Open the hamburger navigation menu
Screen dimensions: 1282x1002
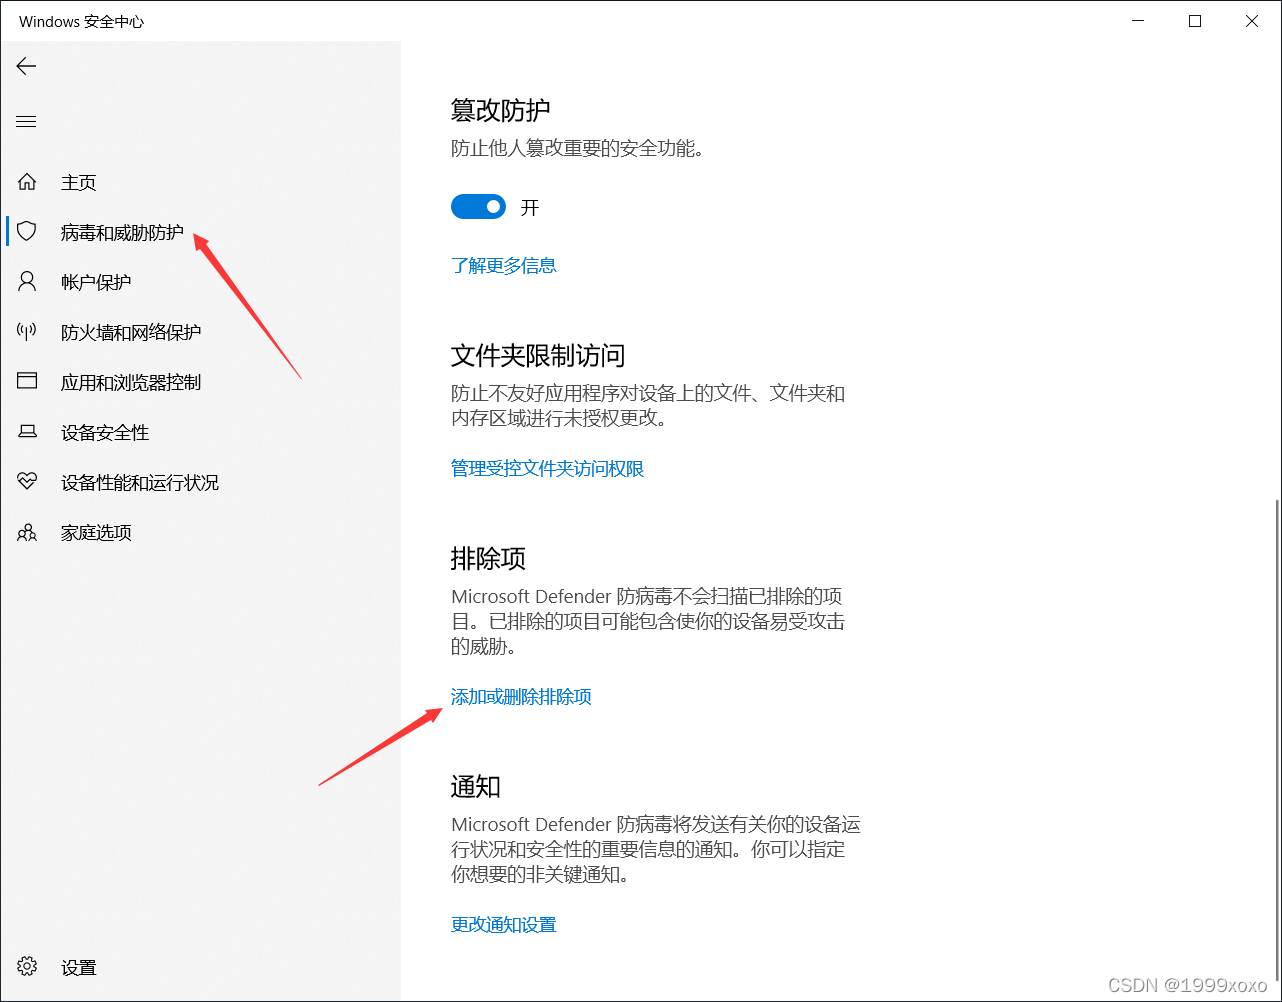(27, 122)
